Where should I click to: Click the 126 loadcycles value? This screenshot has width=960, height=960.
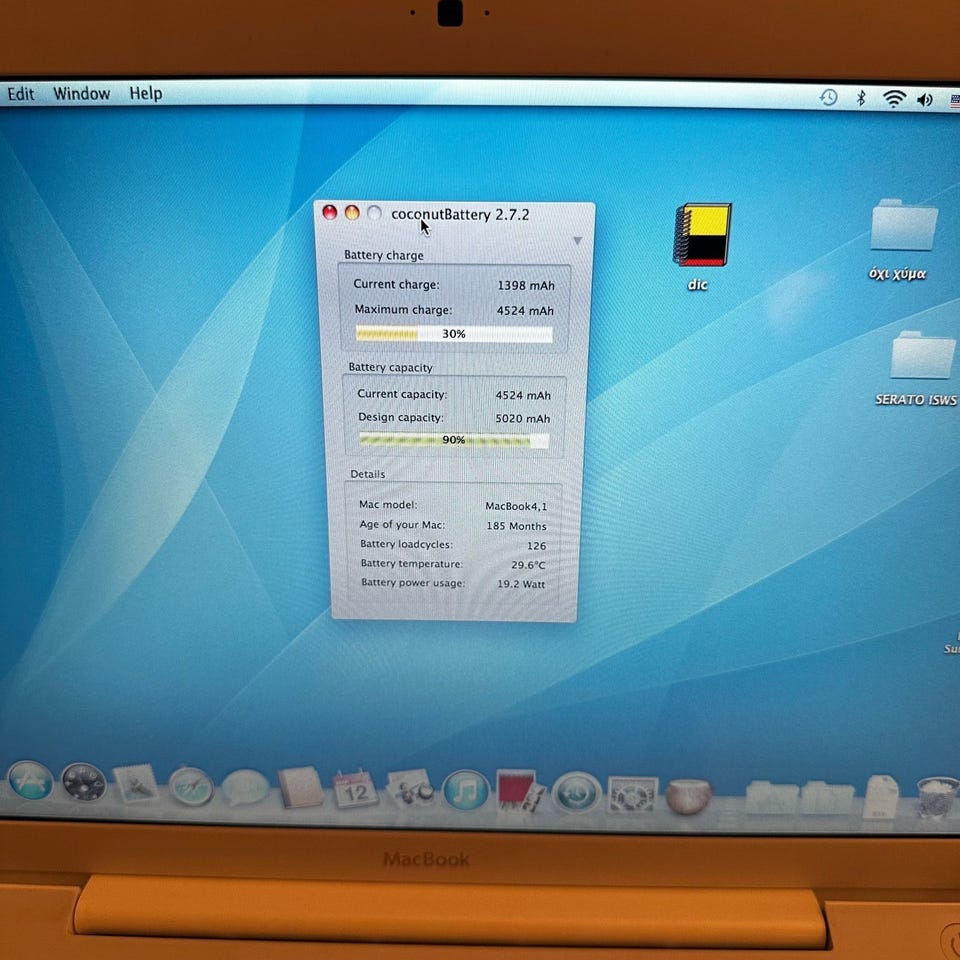coord(536,546)
